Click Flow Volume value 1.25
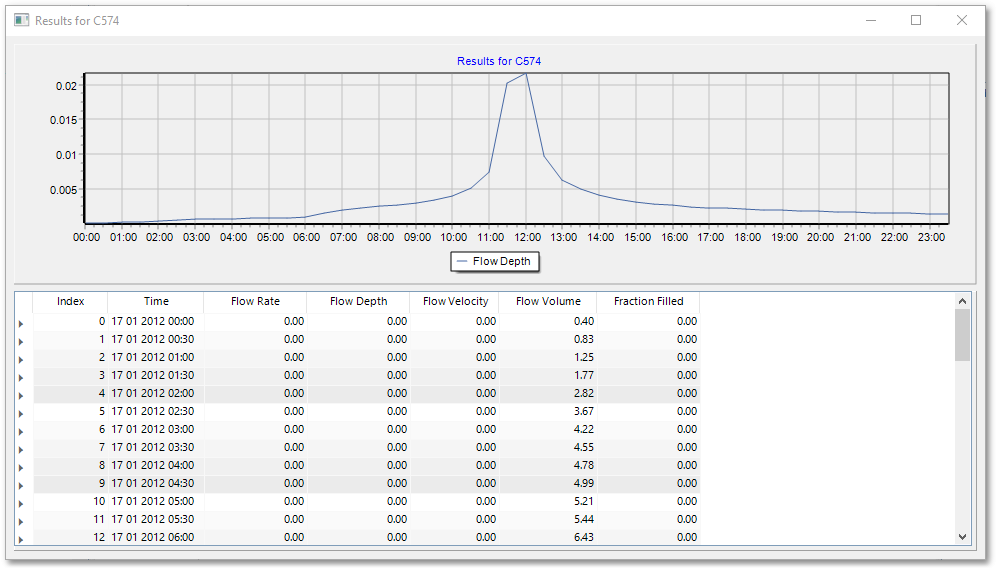 (584, 357)
